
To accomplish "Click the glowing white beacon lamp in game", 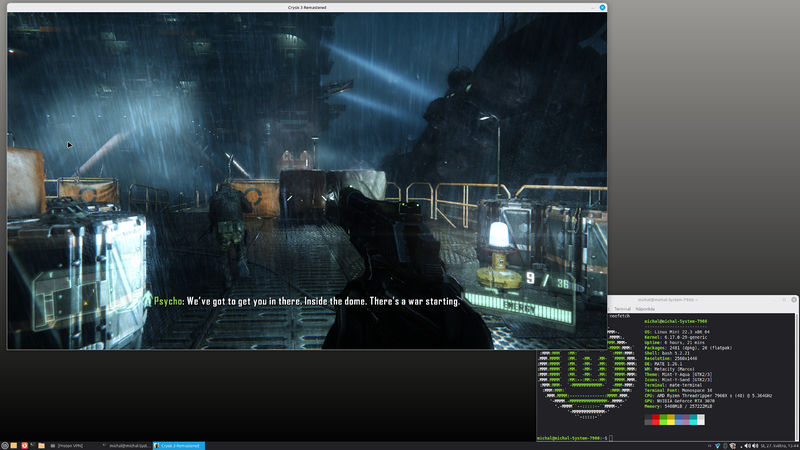I will [x=499, y=234].
